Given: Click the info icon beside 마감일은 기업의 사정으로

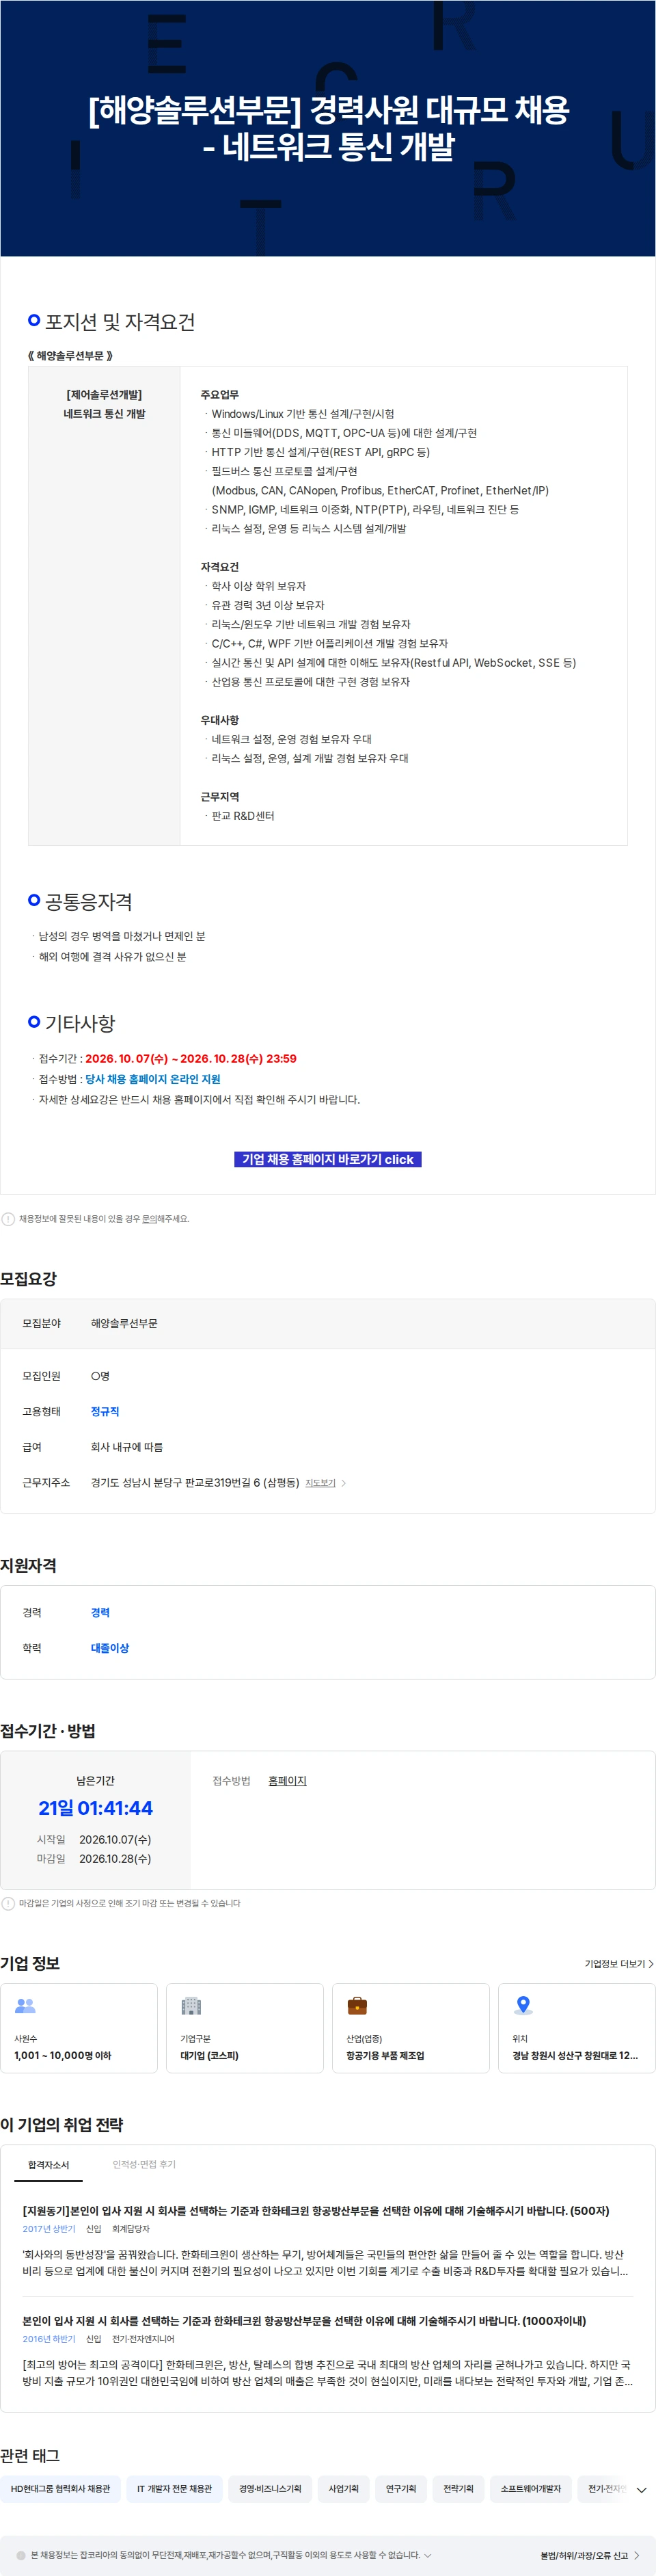Looking at the screenshot, I should click(8, 1903).
